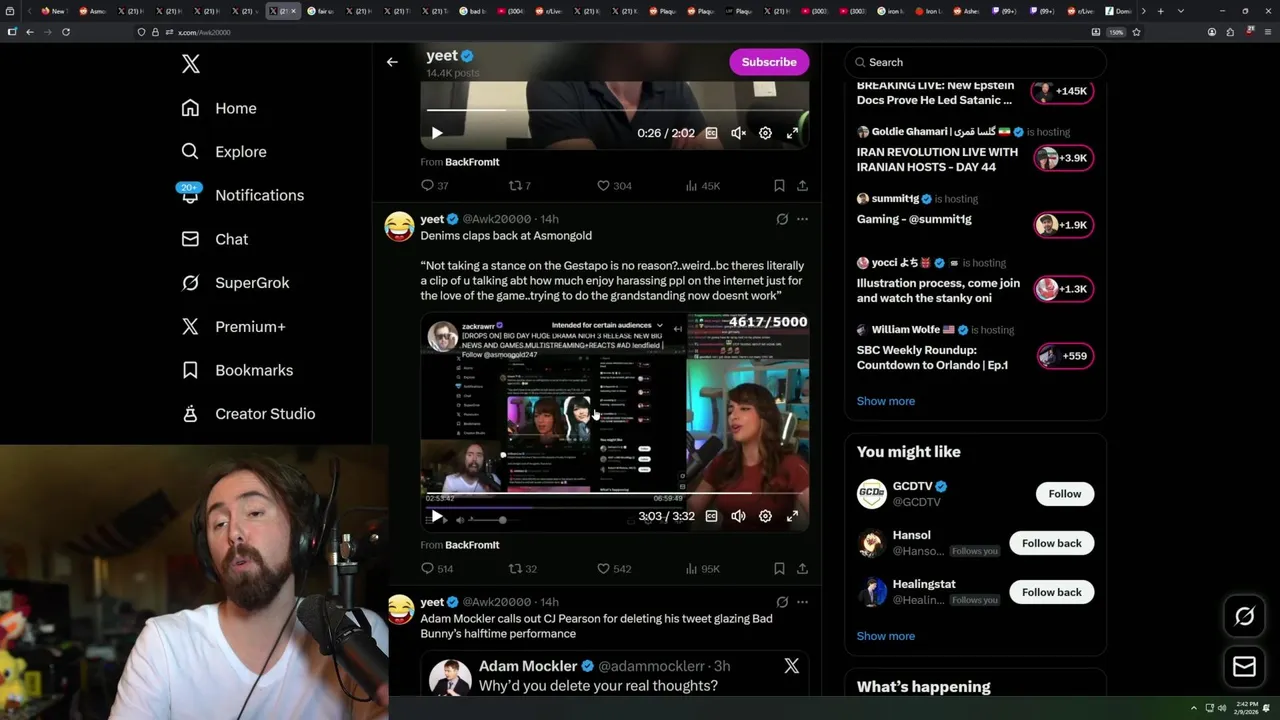Reply to the Denims post with 514 replies

[x=437, y=569]
